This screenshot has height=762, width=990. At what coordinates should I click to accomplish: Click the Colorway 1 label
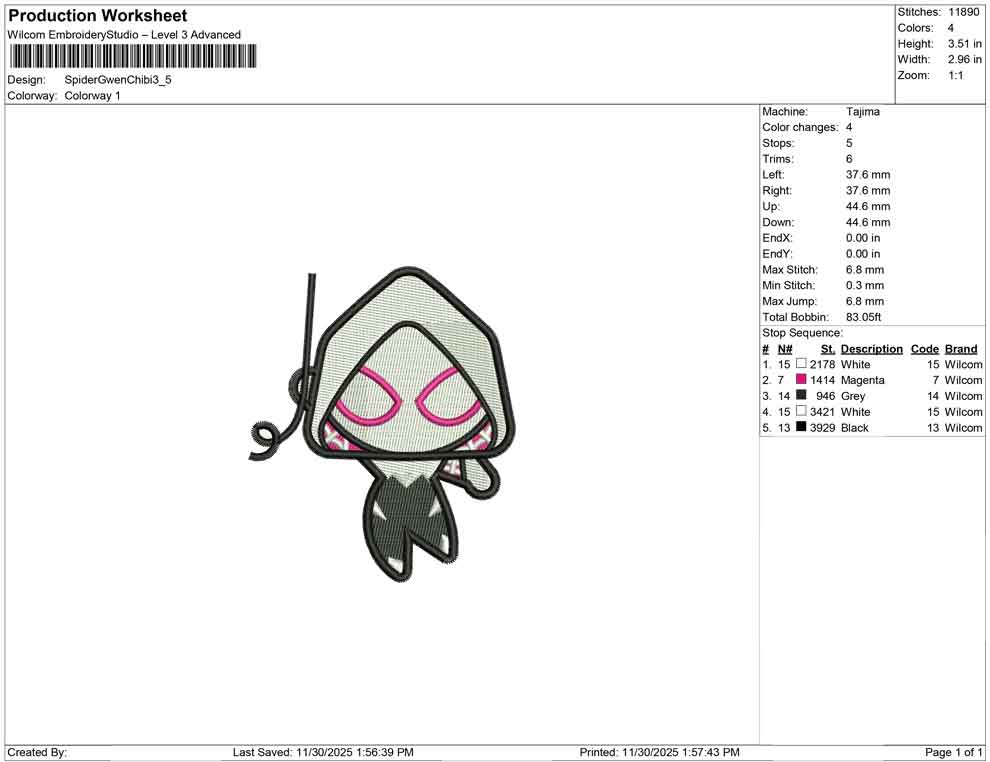[x=92, y=96]
